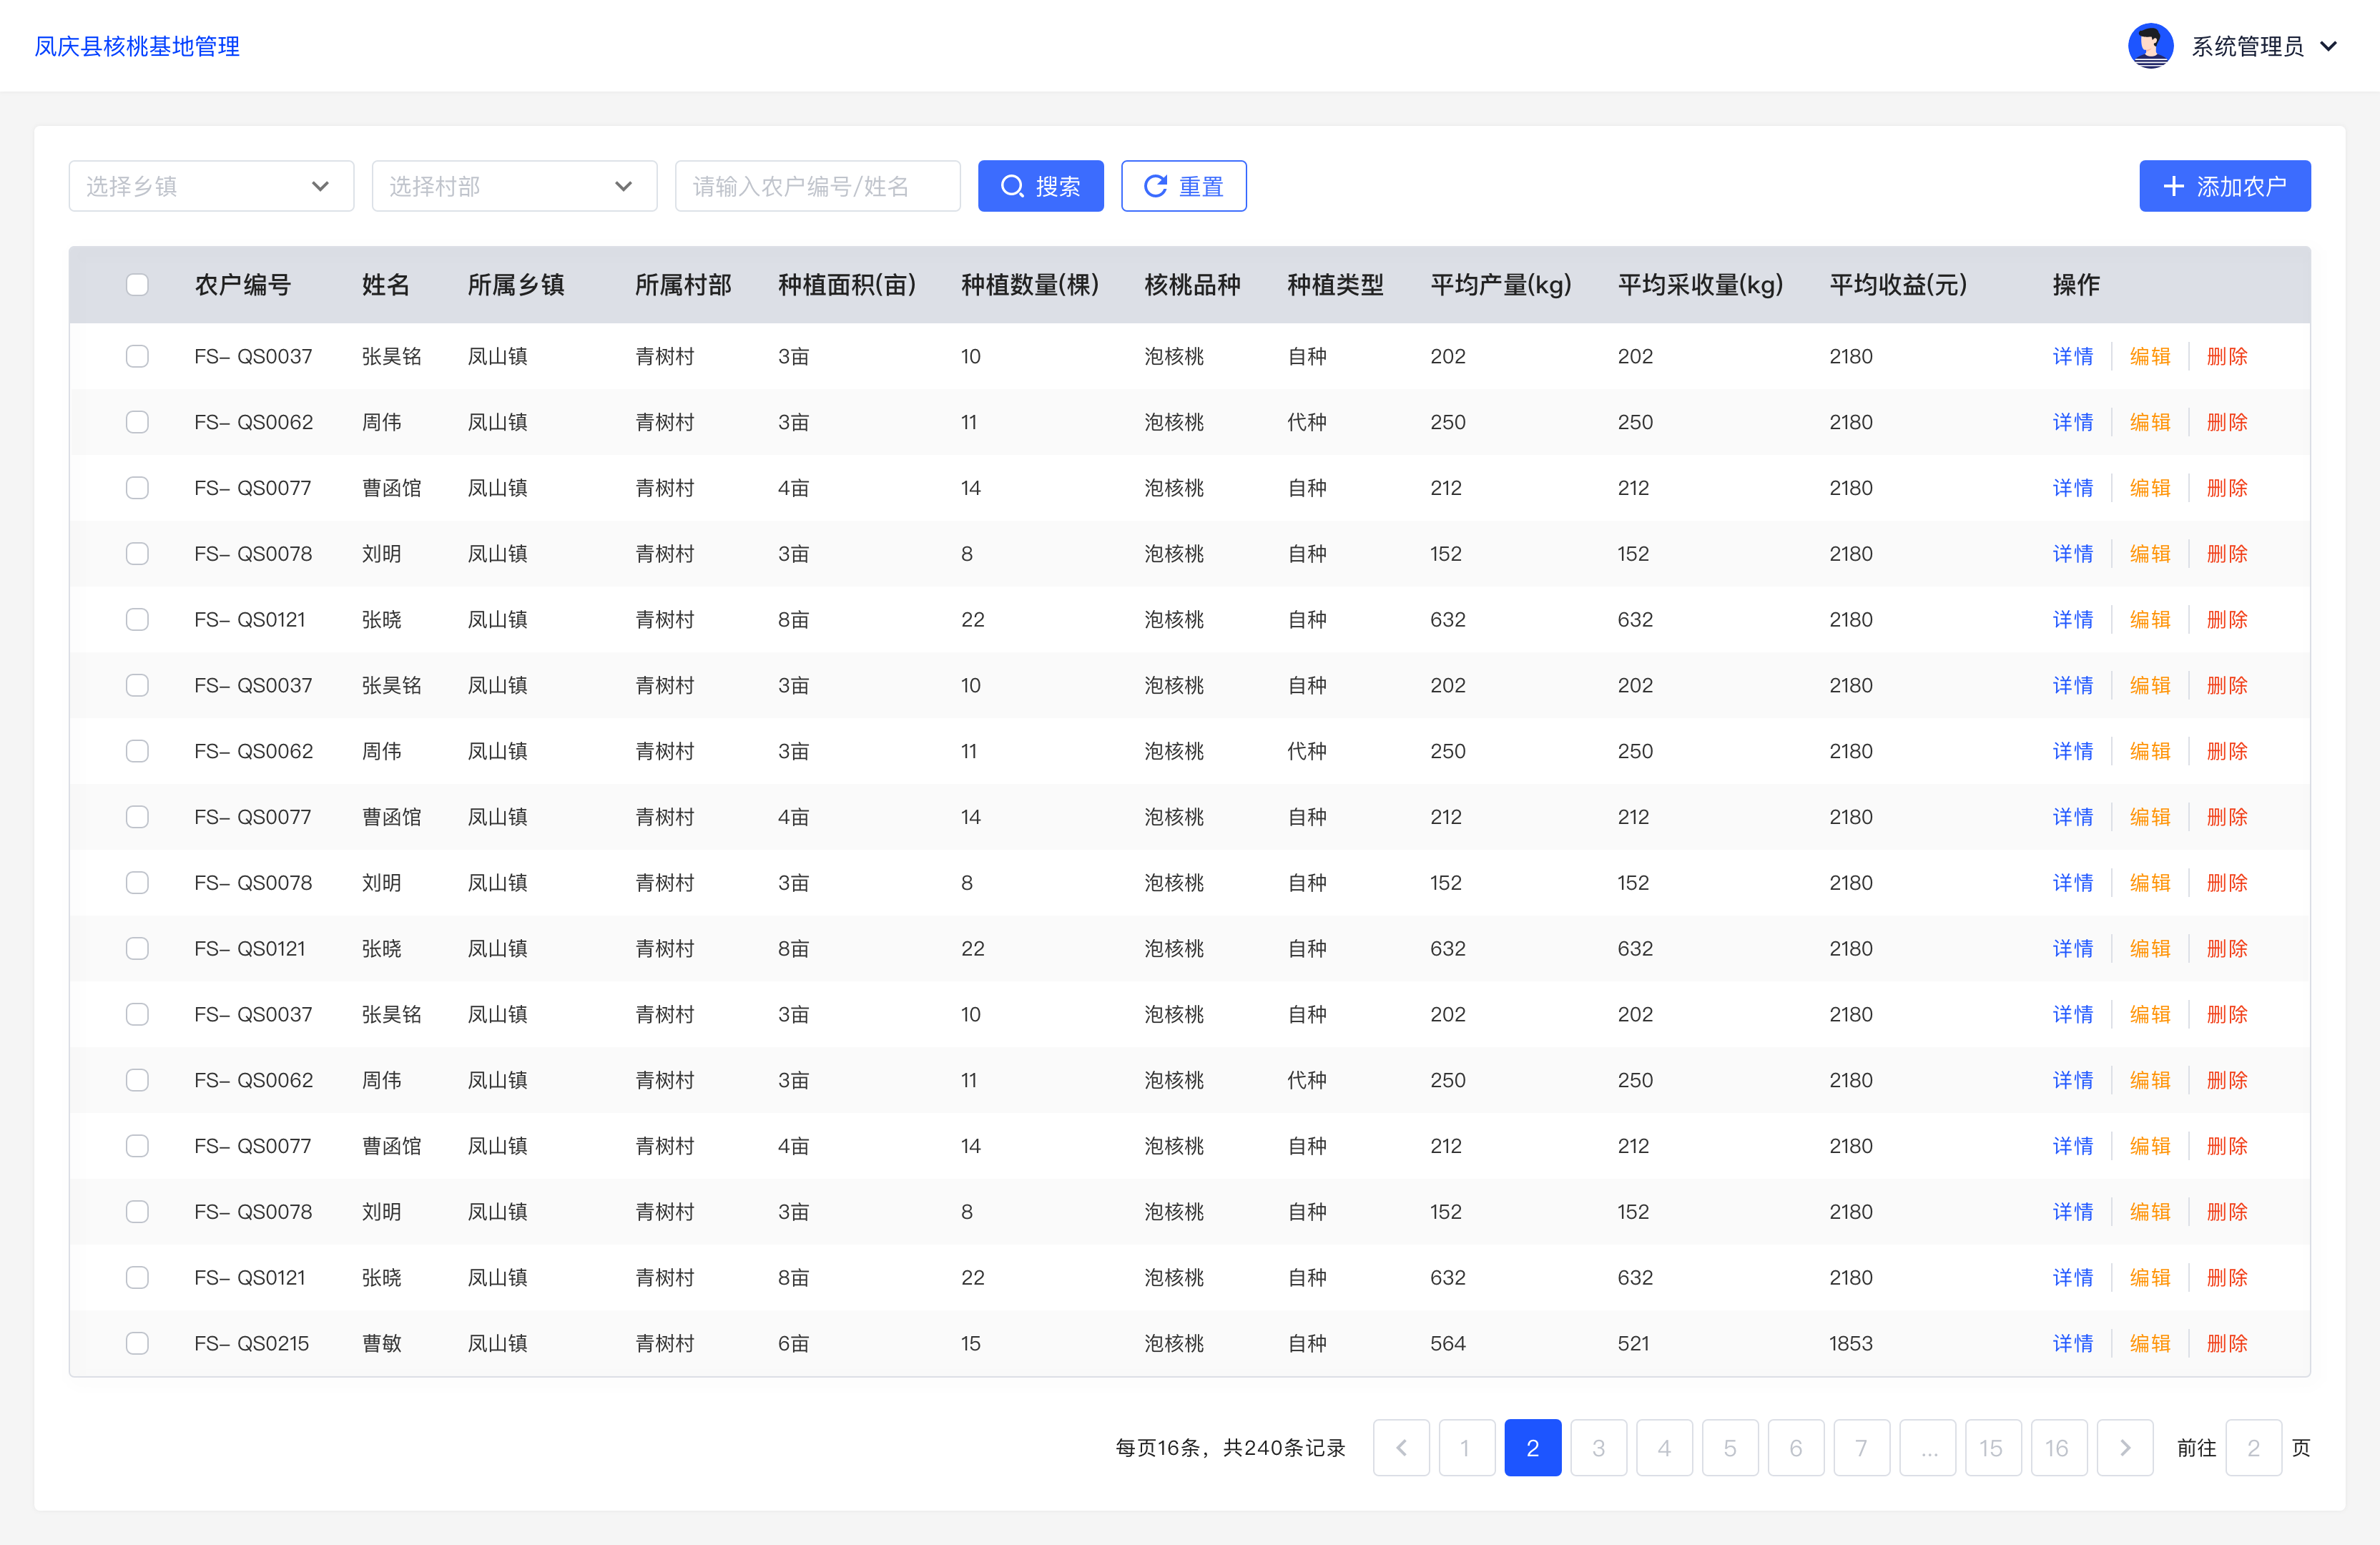
Task: Open 详情 for the first FS-QS0121 row
Action: click(x=2072, y=620)
